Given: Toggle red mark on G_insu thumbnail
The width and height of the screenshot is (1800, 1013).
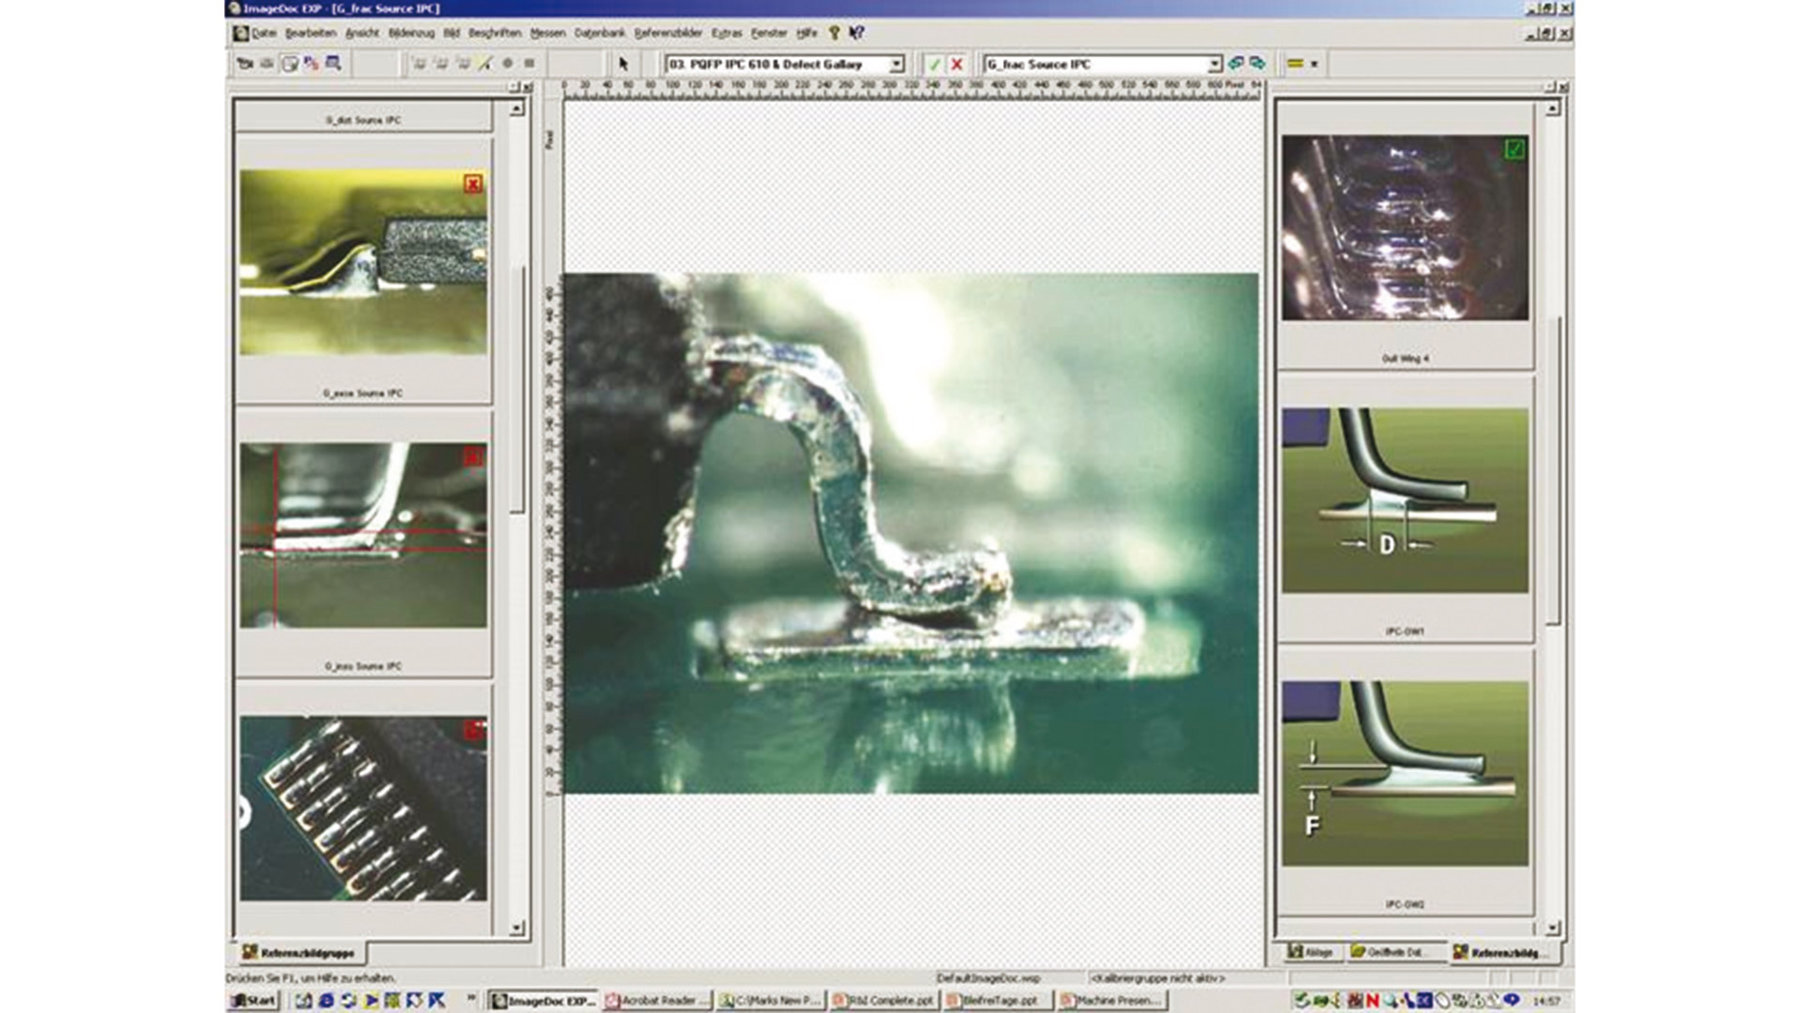Looking at the screenshot, I should coord(473,457).
